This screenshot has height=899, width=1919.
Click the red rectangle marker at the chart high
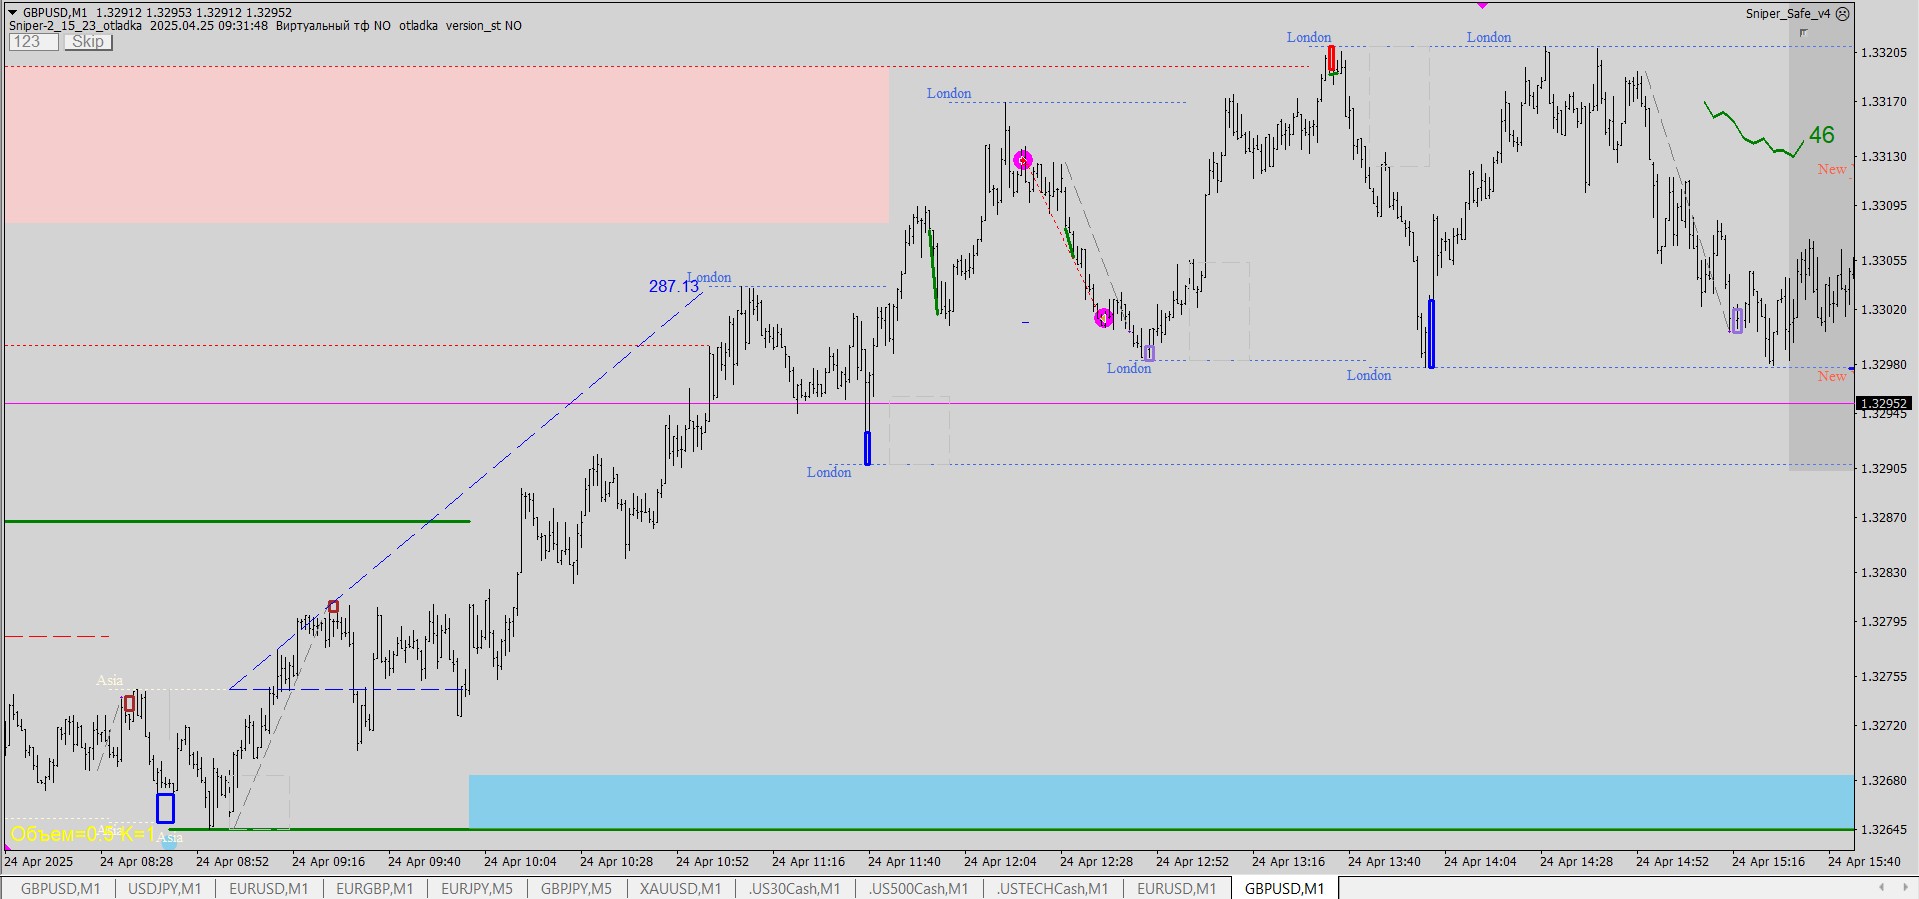pyautogui.click(x=1331, y=57)
